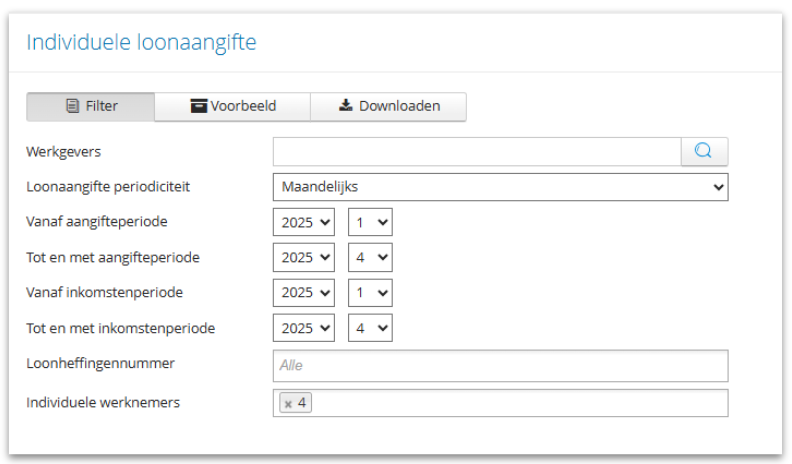Switch to the Filter tab
792x464 pixels.
click(91, 106)
